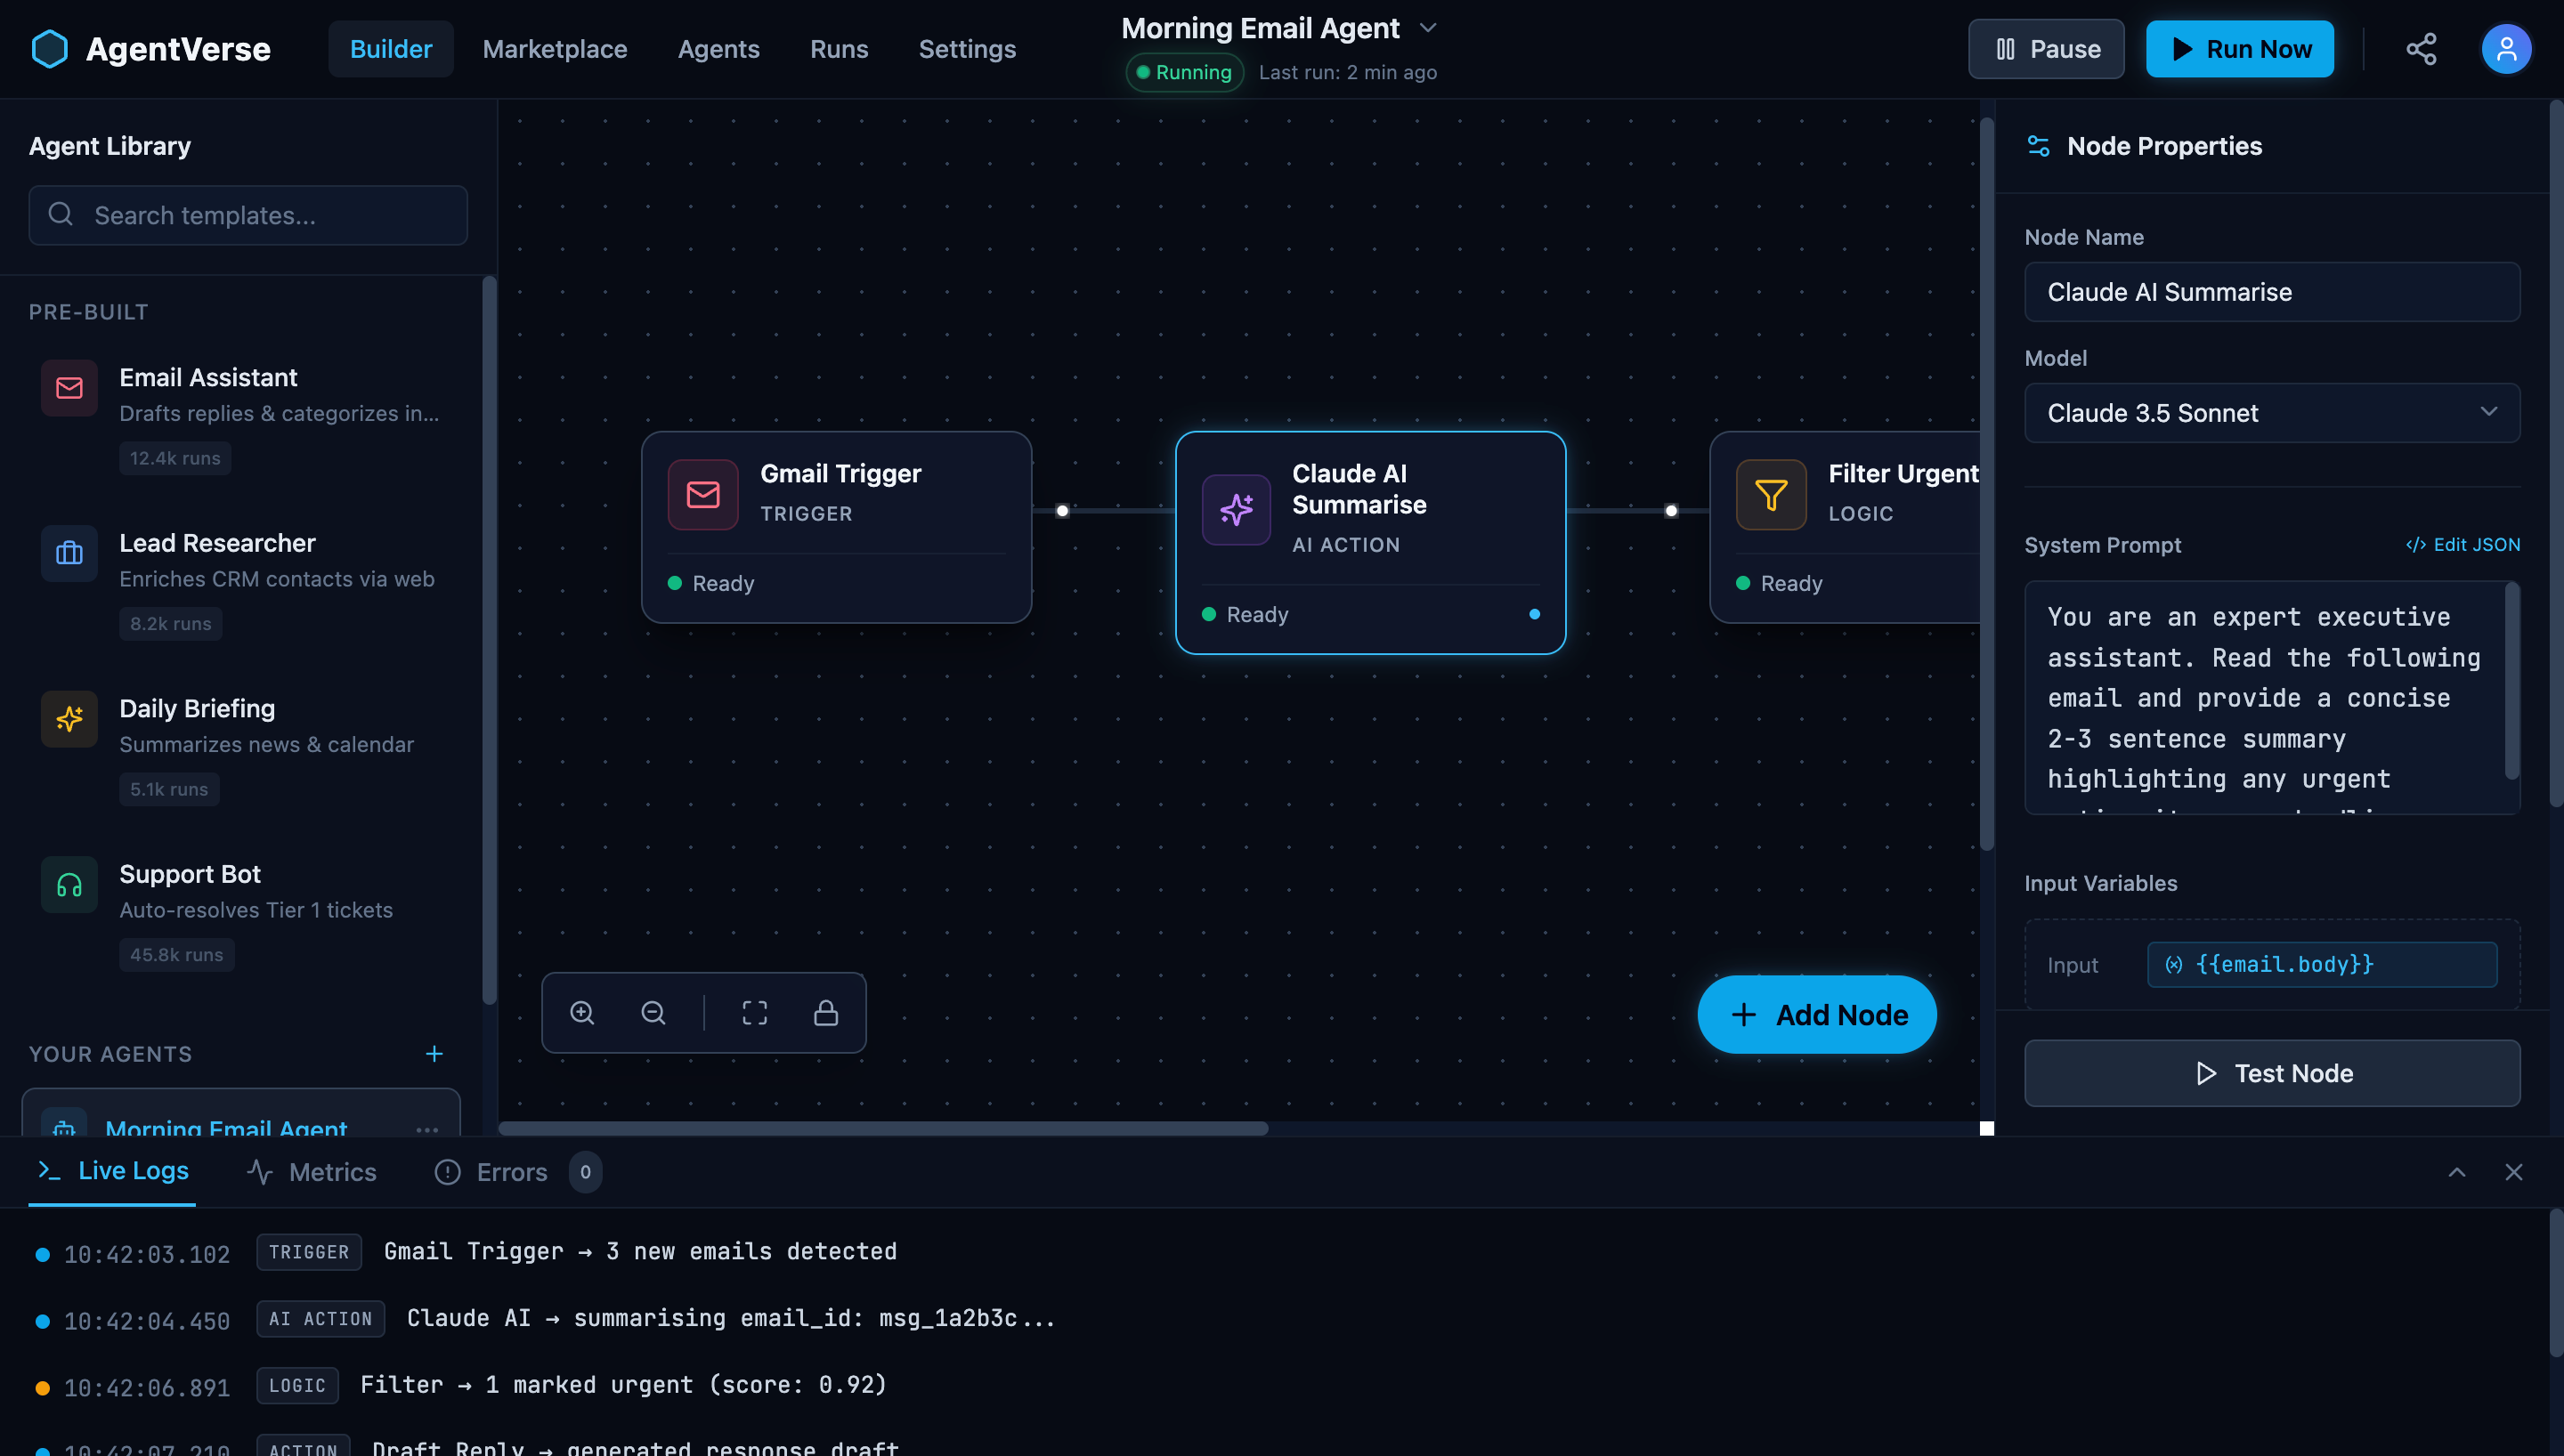Click the Add Node button
Screen dimensions: 2564x1456
[x=1817, y=1015]
